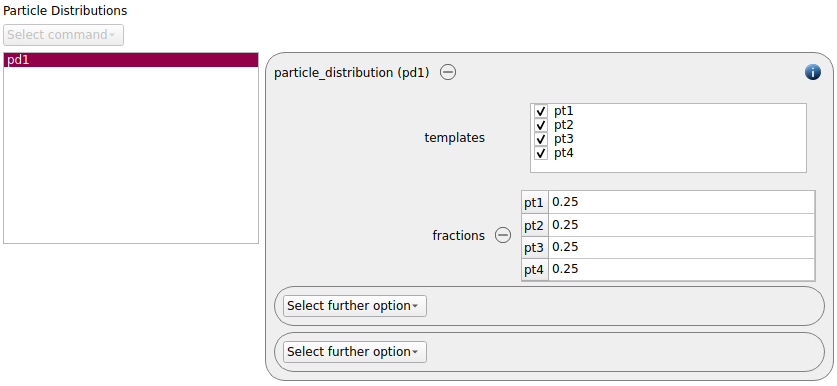Click the Particle Distributions heading
Screen dimensions: 837x386
point(65,10)
